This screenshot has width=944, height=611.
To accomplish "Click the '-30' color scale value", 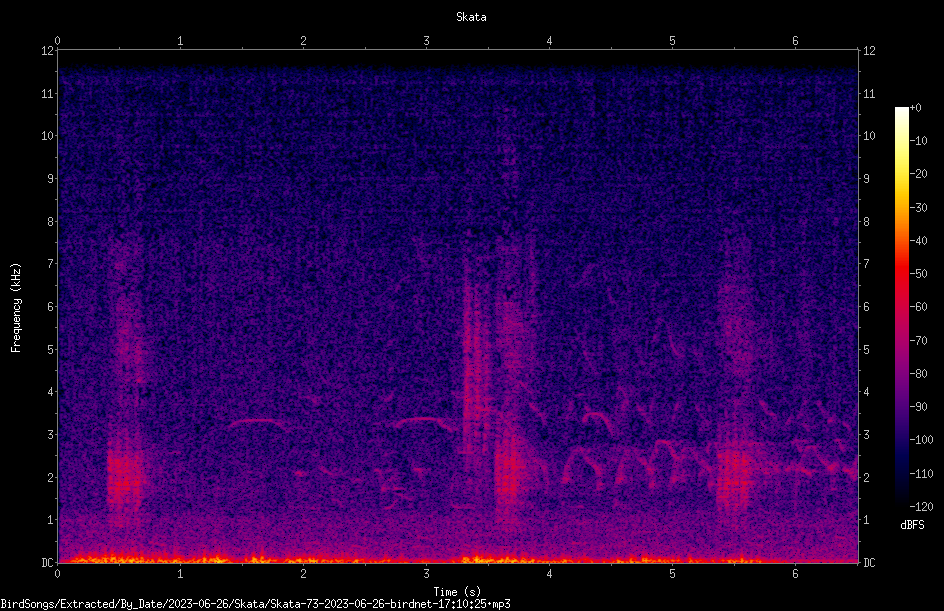I will pos(918,208).
